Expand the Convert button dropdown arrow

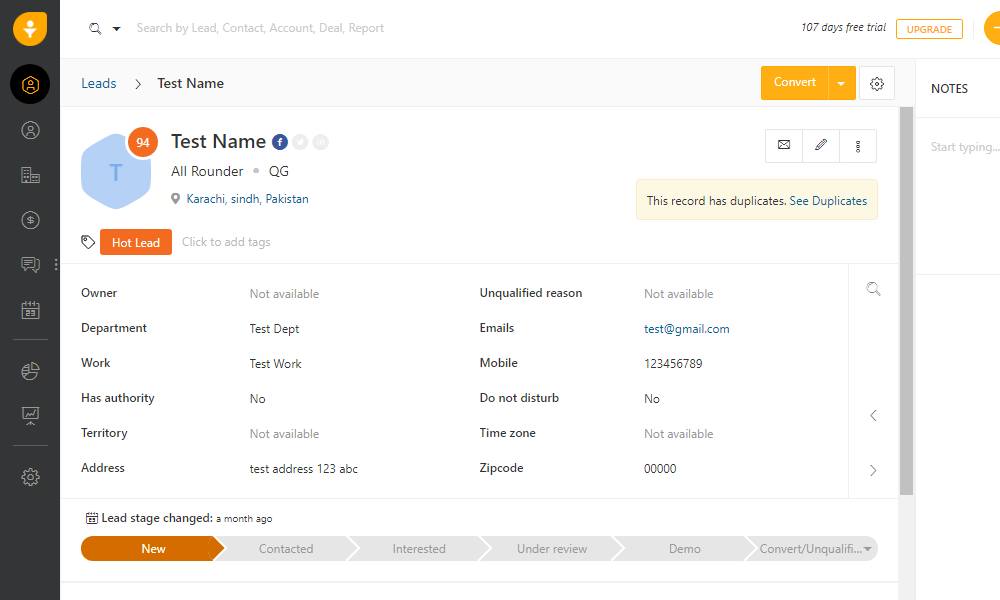841,83
